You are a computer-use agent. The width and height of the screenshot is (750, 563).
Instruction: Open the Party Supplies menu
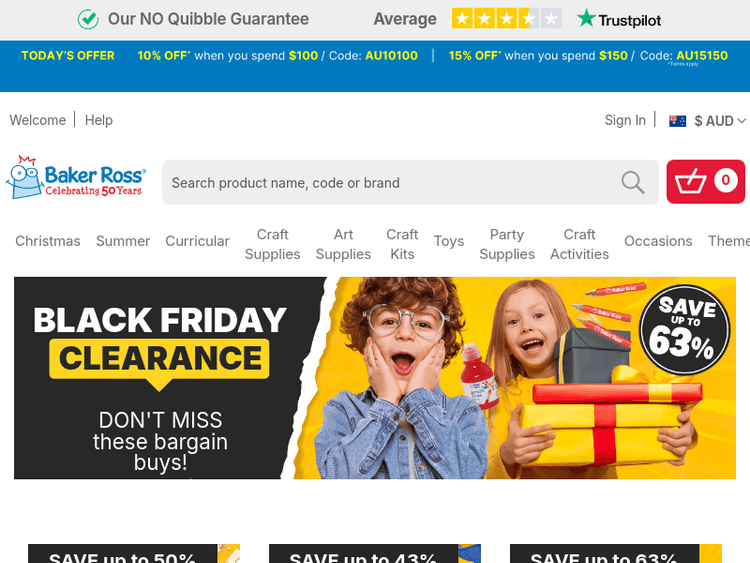[507, 244]
